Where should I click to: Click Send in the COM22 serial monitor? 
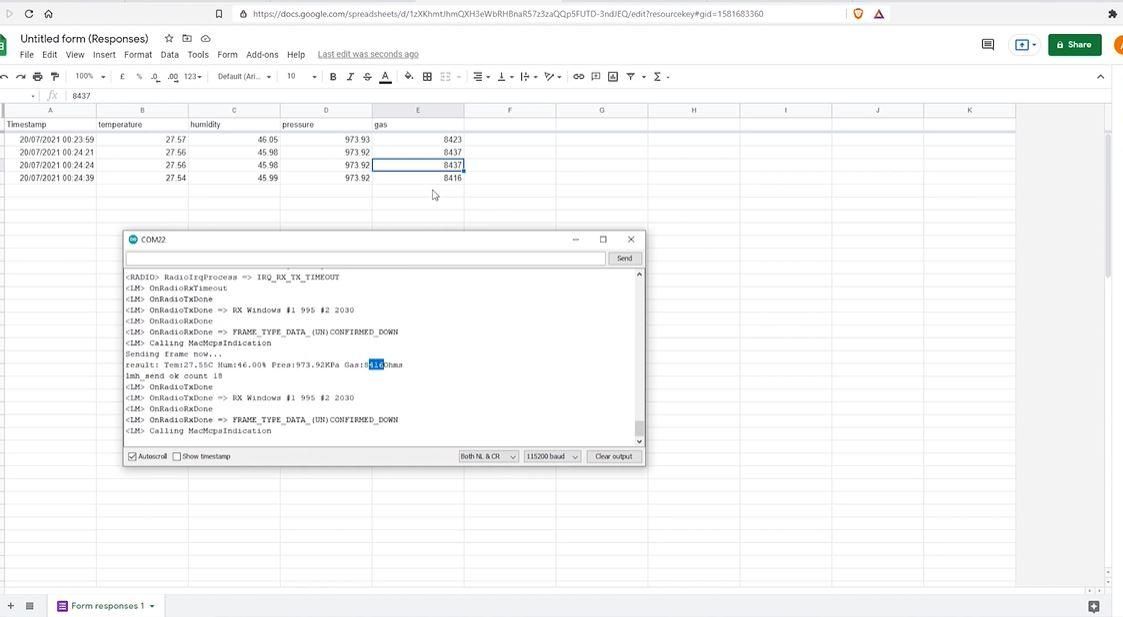tap(625, 258)
